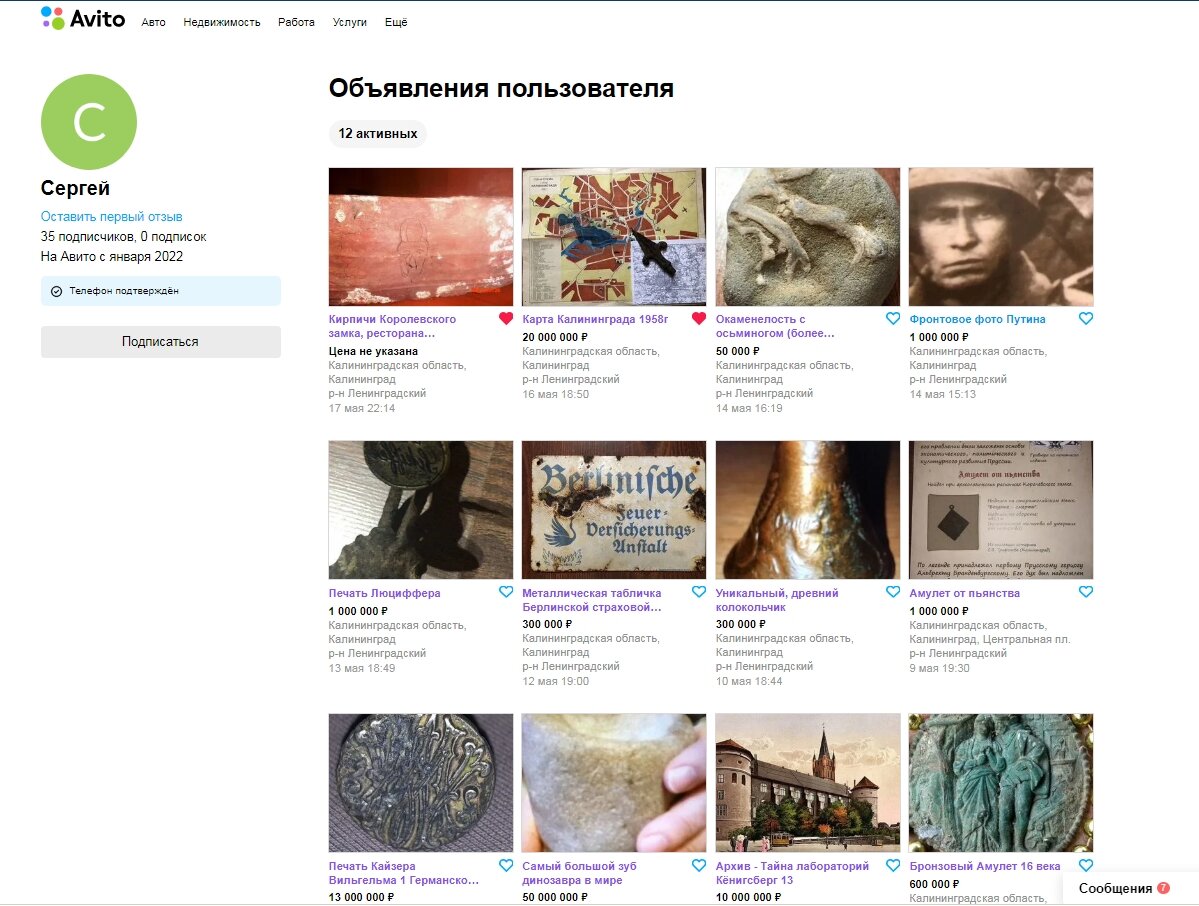Favorite Амулет от пьянства via heart icon
Viewport: 1199px width, 906px height.
click(x=1085, y=591)
